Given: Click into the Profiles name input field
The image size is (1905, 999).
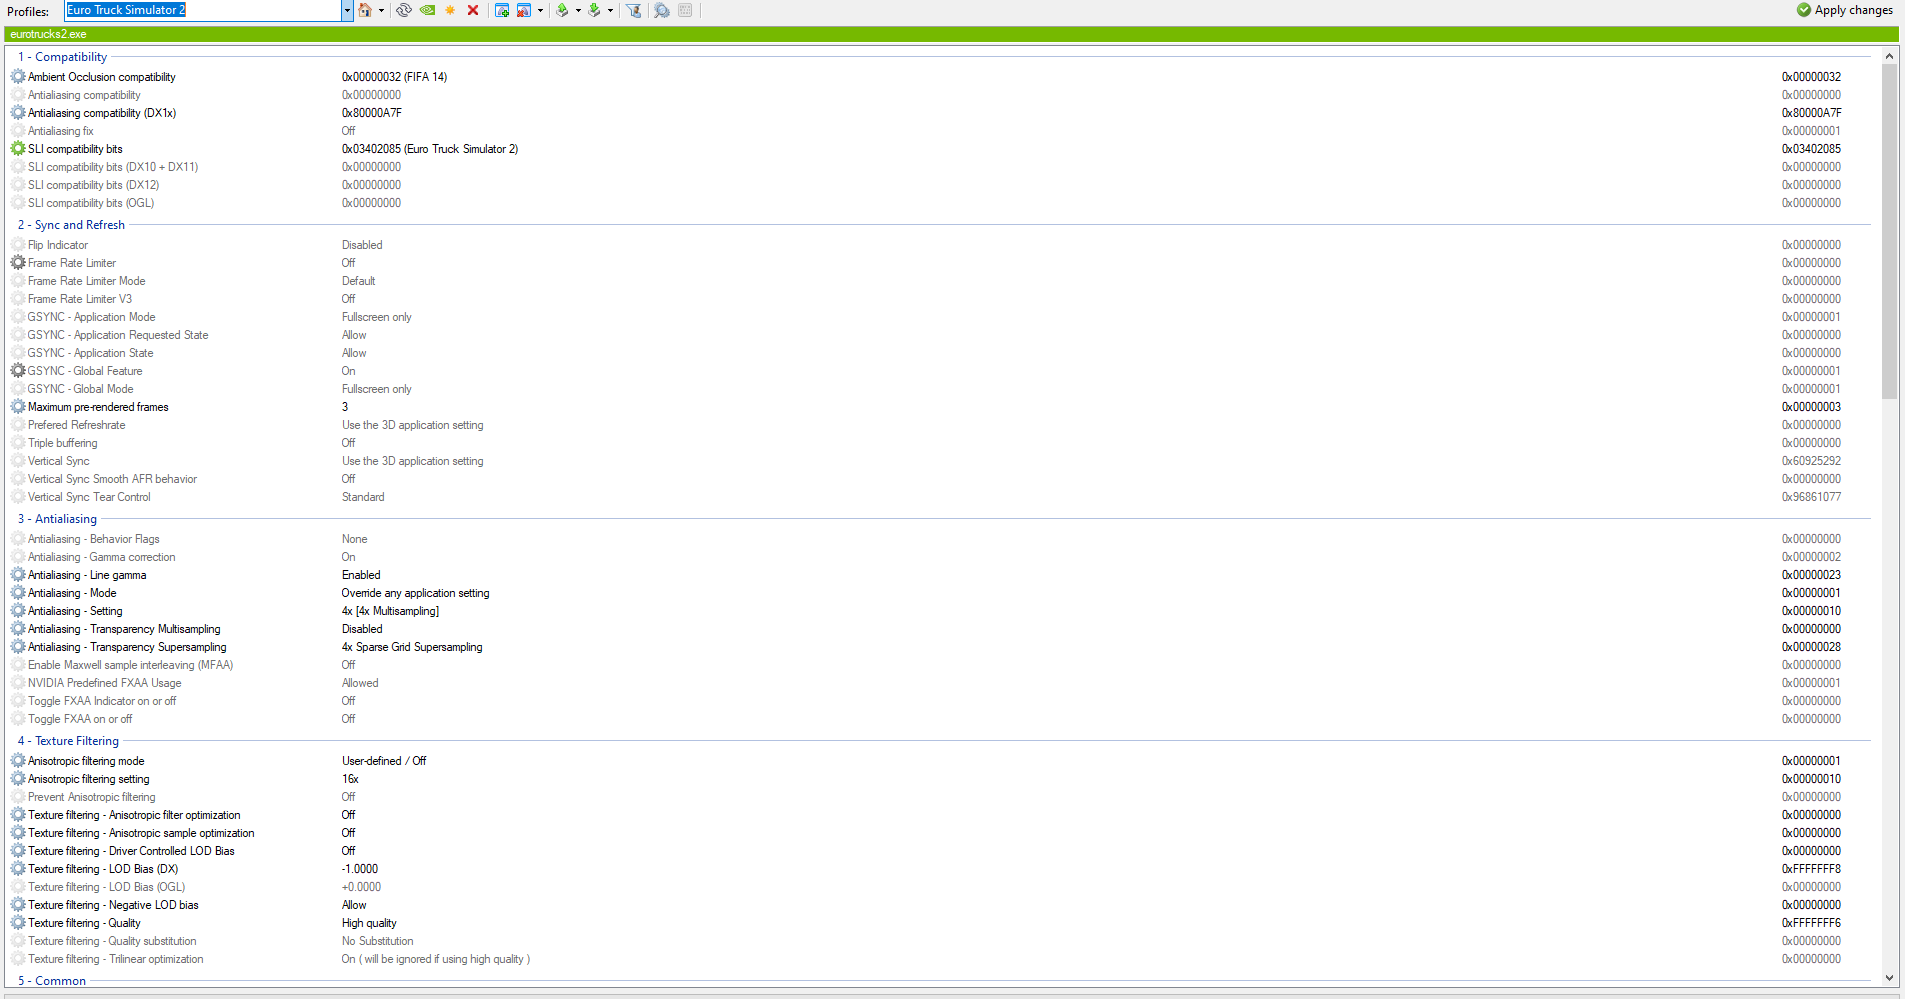Looking at the screenshot, I should pyautogui.click(x=203, y=10).
